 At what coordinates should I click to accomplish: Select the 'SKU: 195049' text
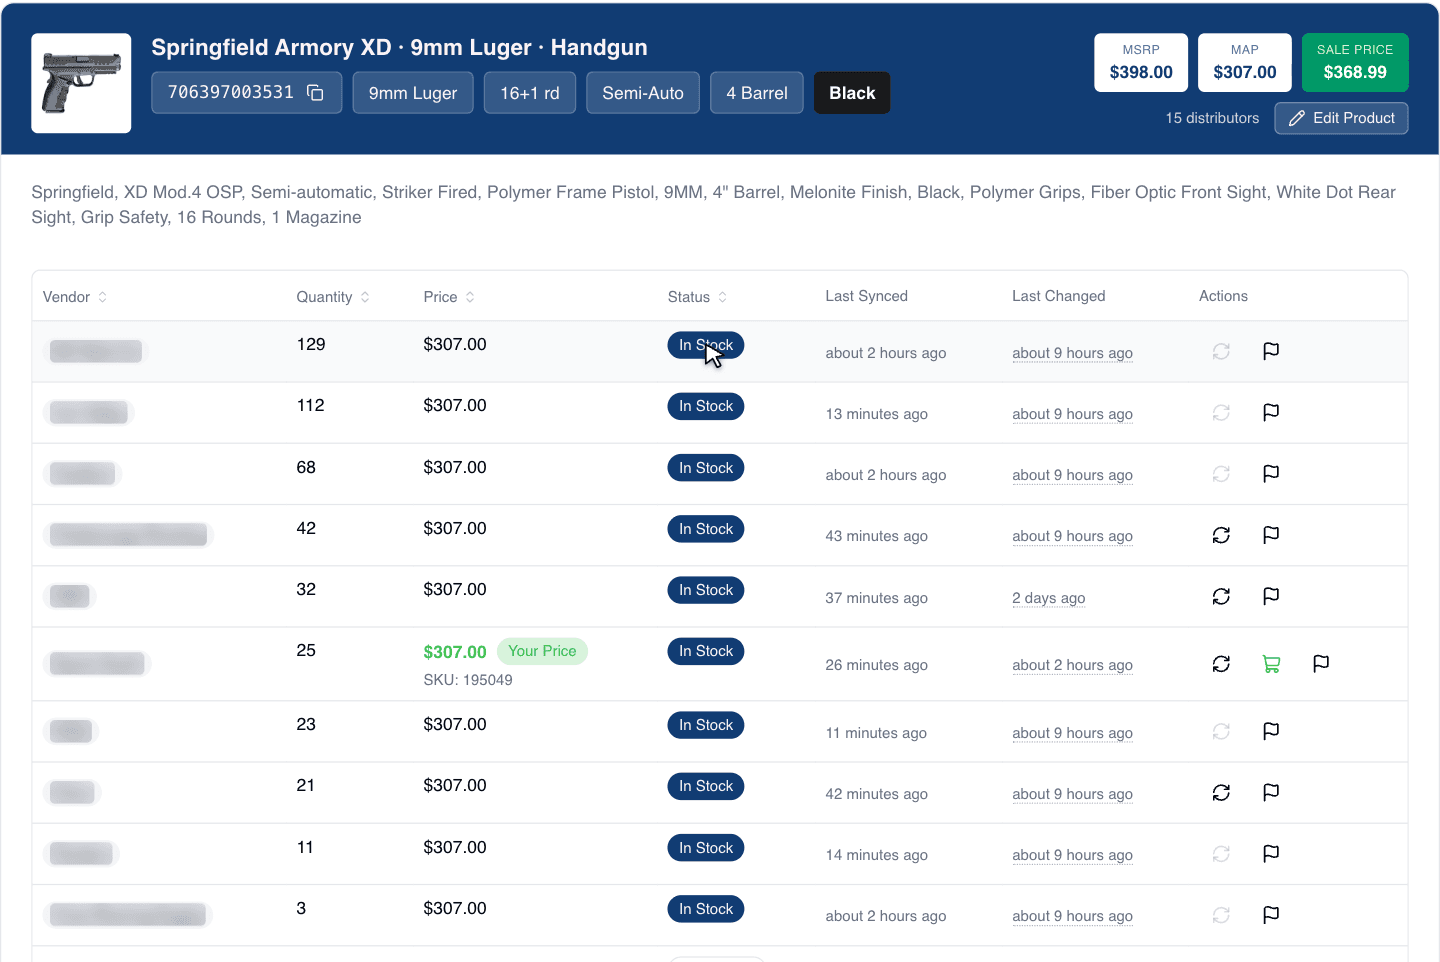pos(468,680)
